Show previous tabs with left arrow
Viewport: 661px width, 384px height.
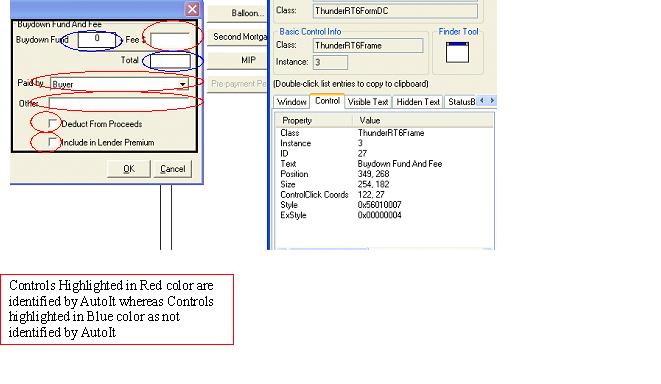click(x=482, y=100)
